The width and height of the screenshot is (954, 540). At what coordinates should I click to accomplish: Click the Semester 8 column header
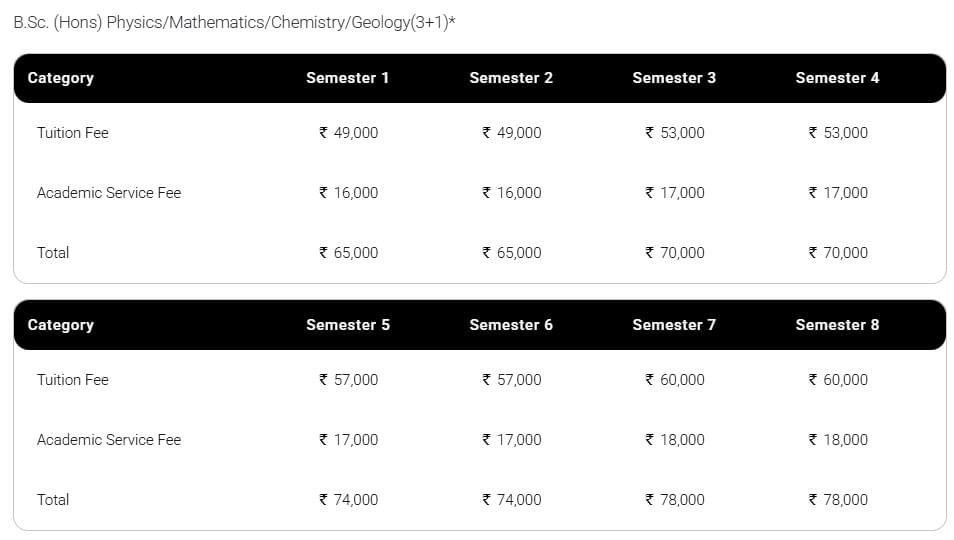click(x=837, y=325)
